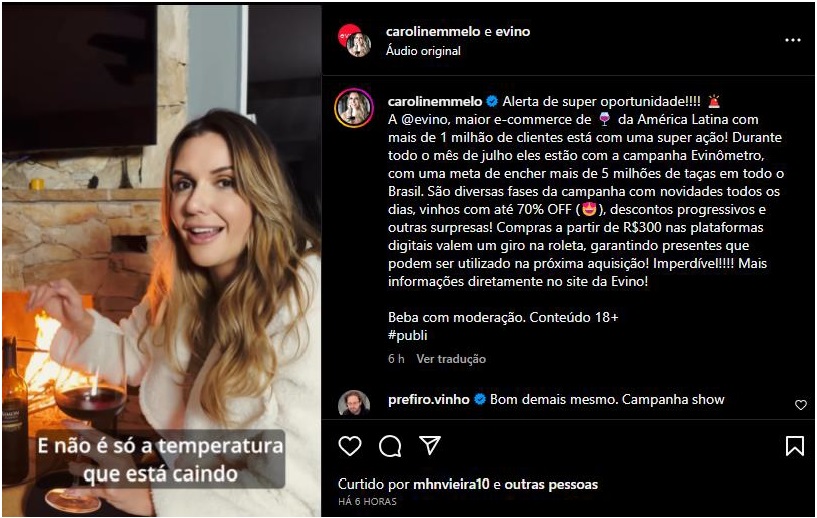Click the verified badge beside carolinemmelo

tap(491, 101)
